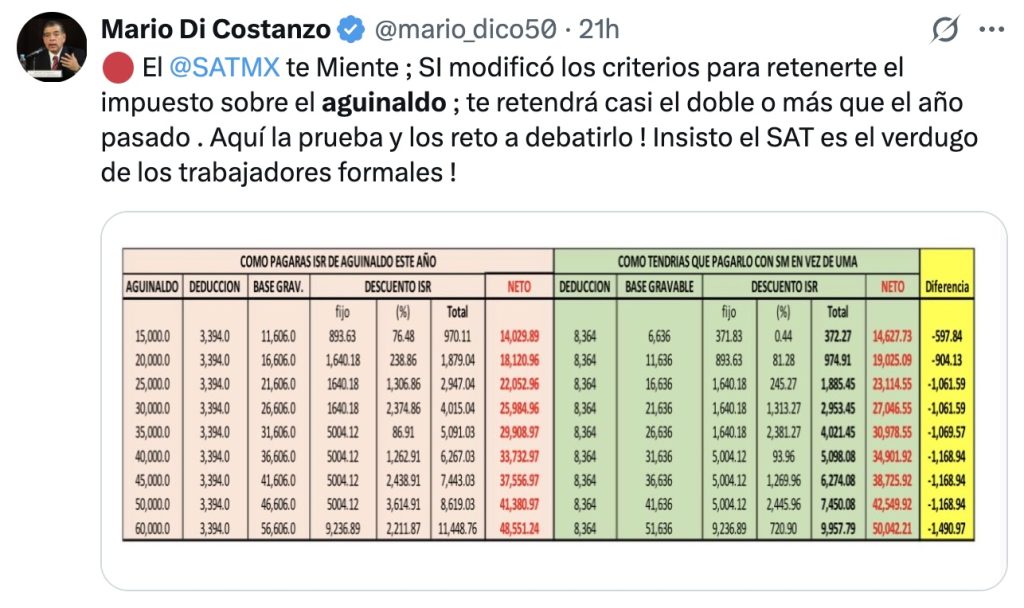Click the yellow Diferencia column header

click(x=945, y=285)
